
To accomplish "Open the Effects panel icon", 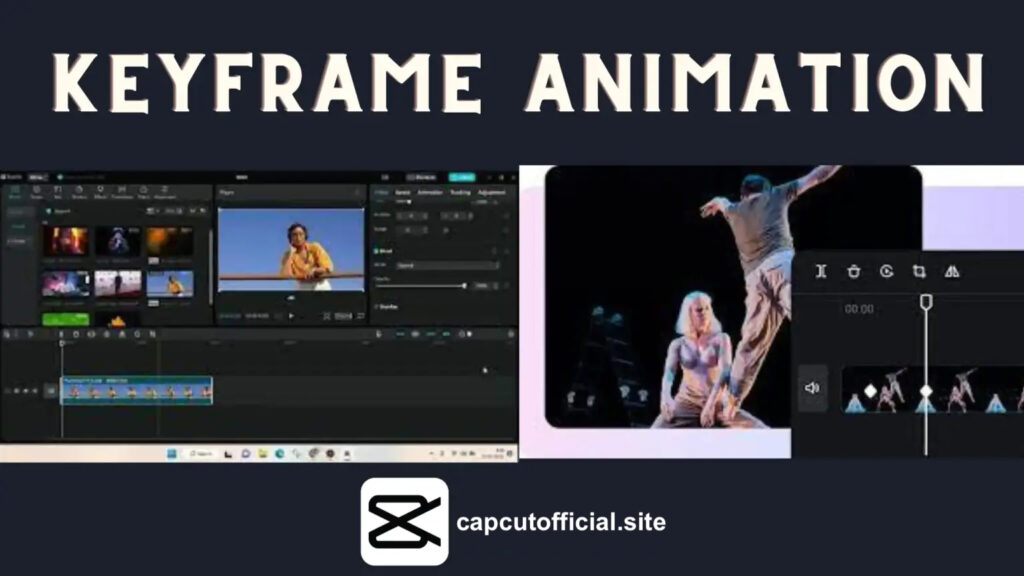I will click(100, 192).
